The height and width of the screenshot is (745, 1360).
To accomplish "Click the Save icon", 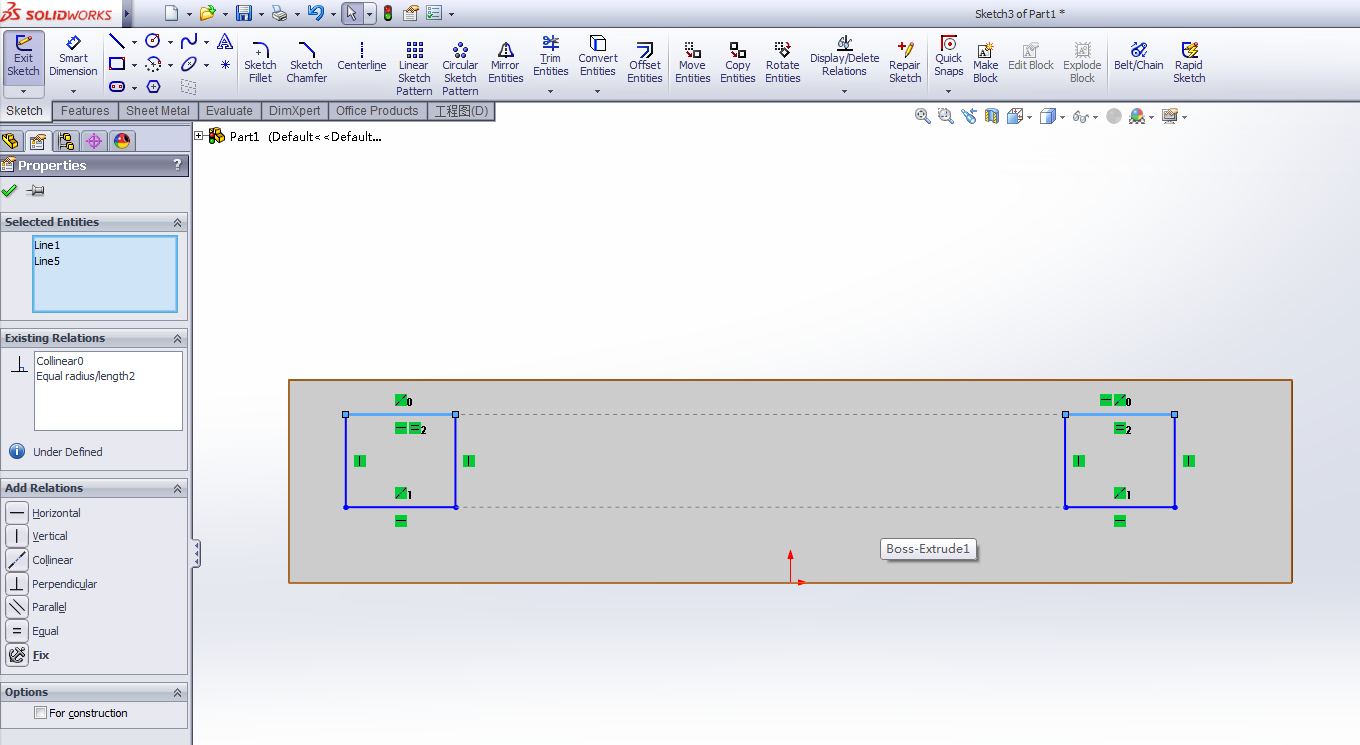I will pyautogui.click(x=244, y=13).
